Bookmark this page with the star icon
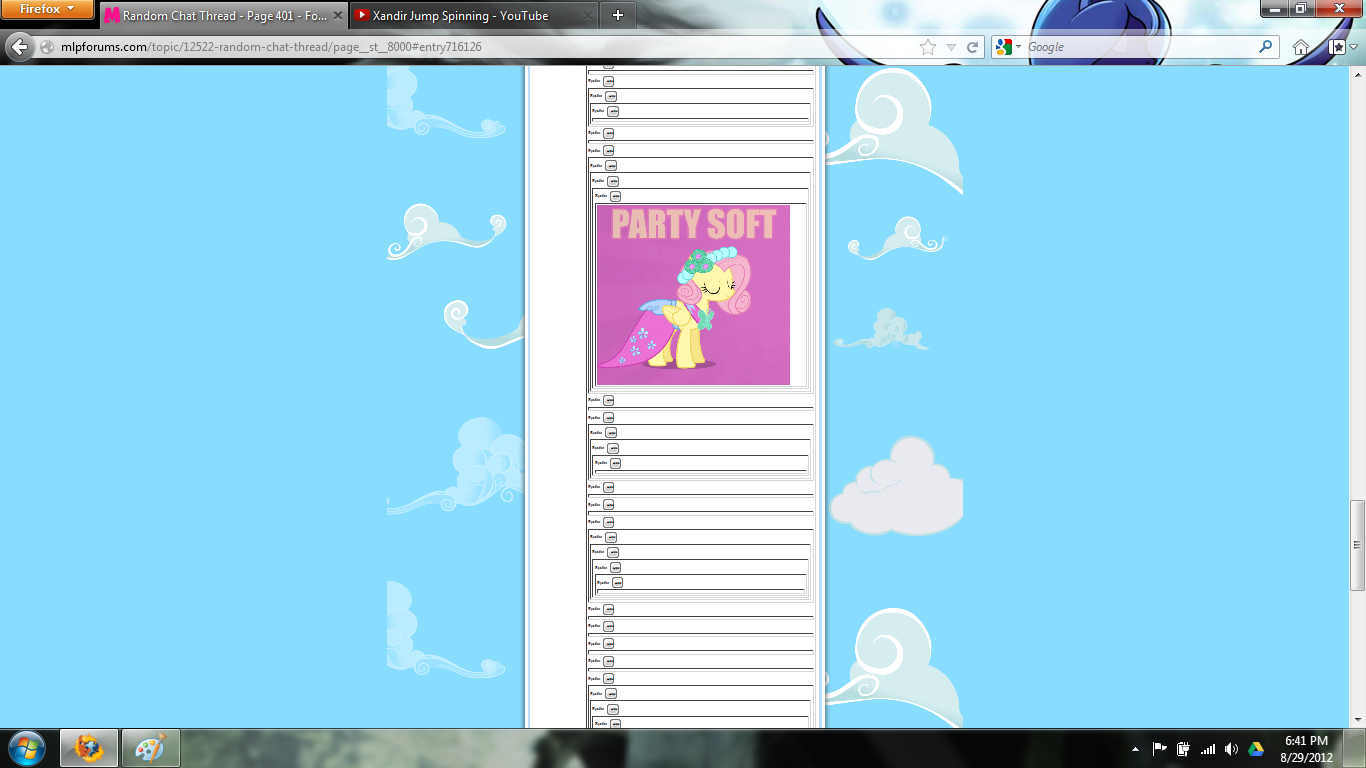Viewport: 1366px width, 768px height. click(x=927, y=47)
